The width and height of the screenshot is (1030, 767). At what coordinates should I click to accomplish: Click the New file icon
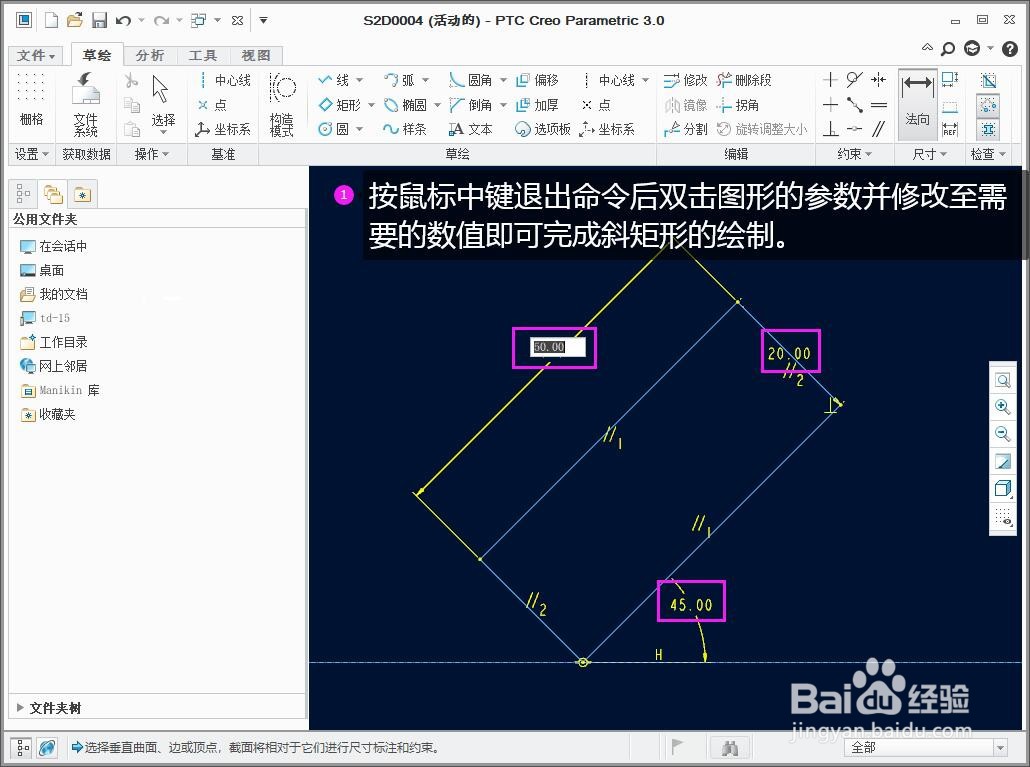[x=51, y=20]
